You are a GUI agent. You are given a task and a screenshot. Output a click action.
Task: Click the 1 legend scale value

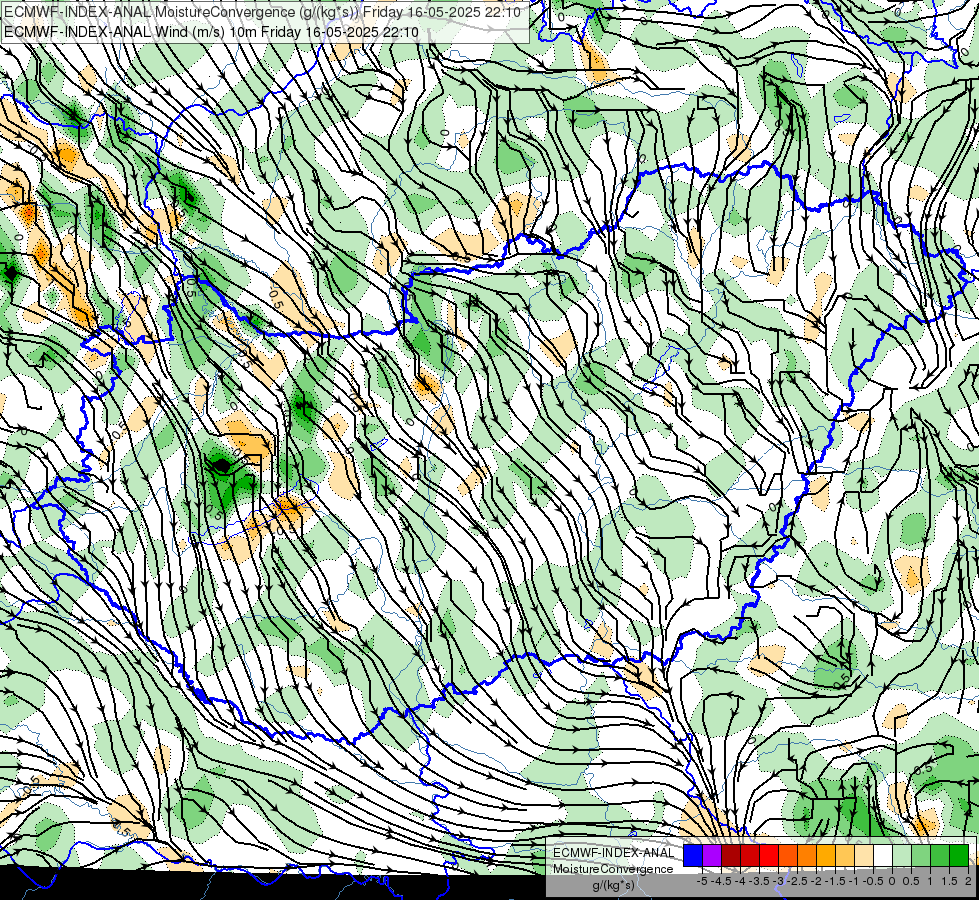click(x=930, y=881)
